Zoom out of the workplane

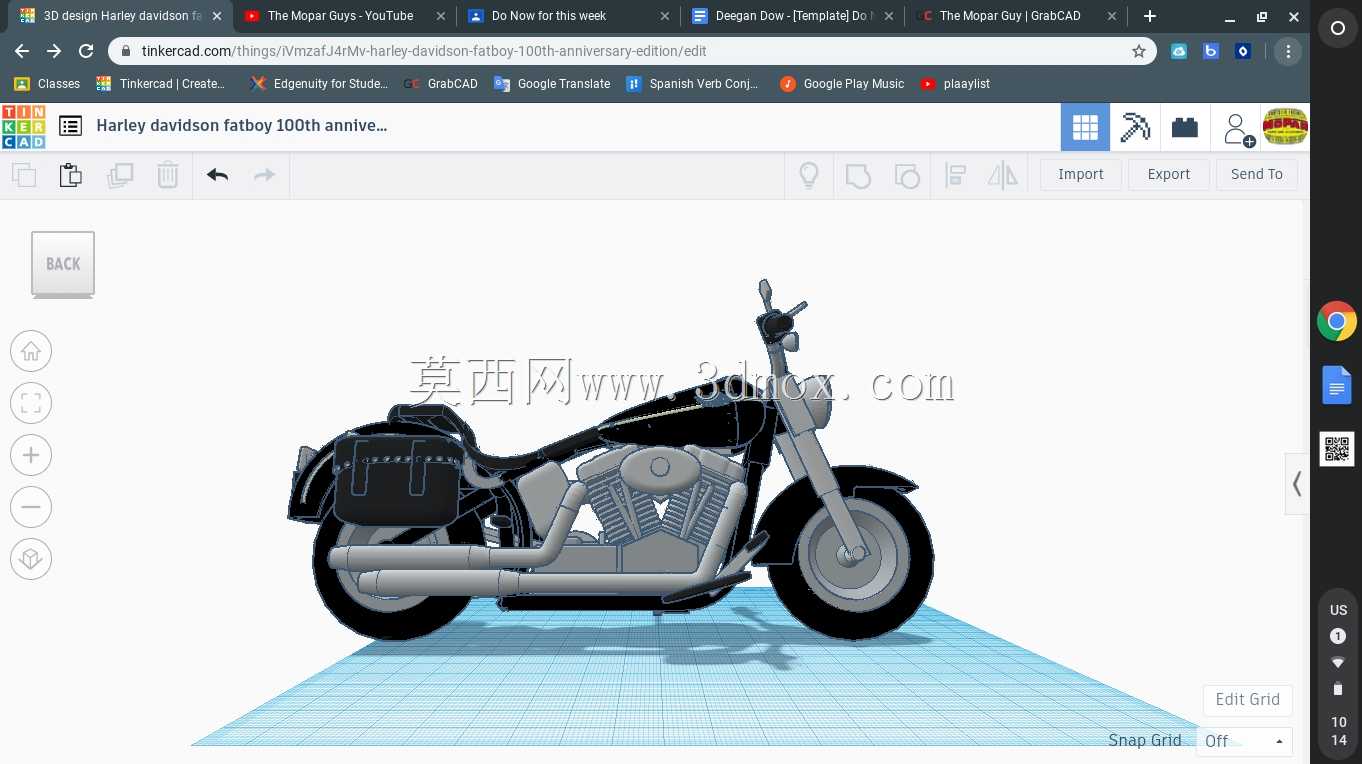click(x=31, y=507)
